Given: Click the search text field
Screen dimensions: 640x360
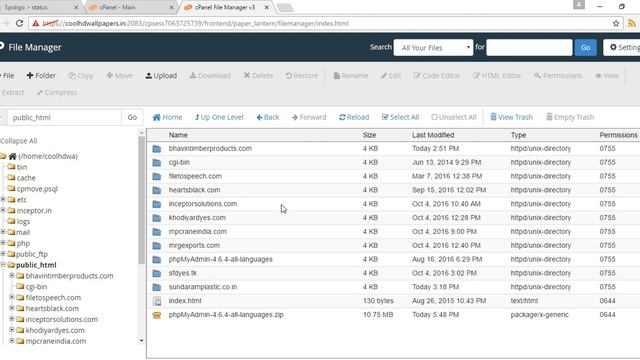Looking at the screenshot, I should click(x=529, y=48).
